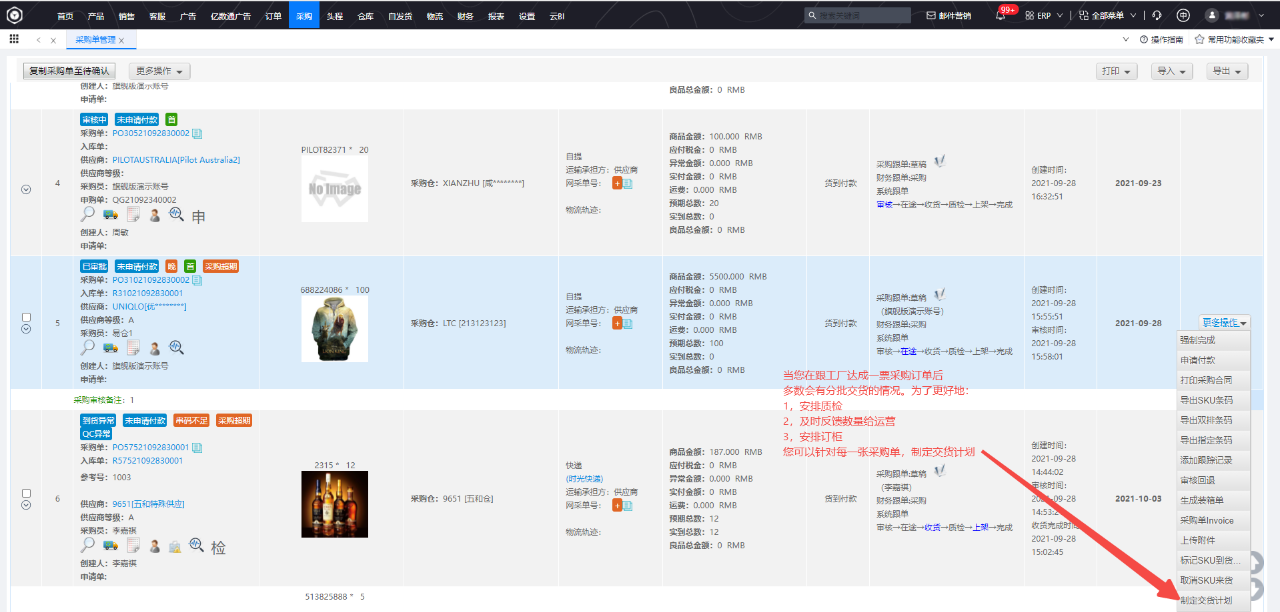Click the document note icon in row 4
This screenshot has width=1280, height=612.
click(x=132, y=214)
